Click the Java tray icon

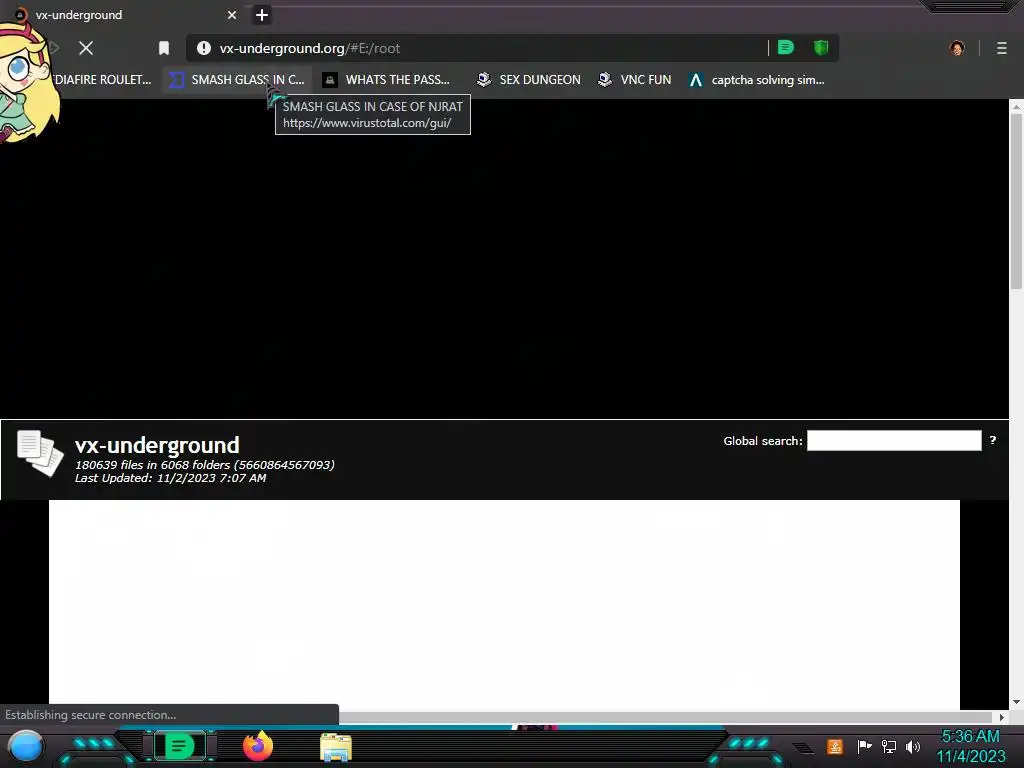click(835, 746)
